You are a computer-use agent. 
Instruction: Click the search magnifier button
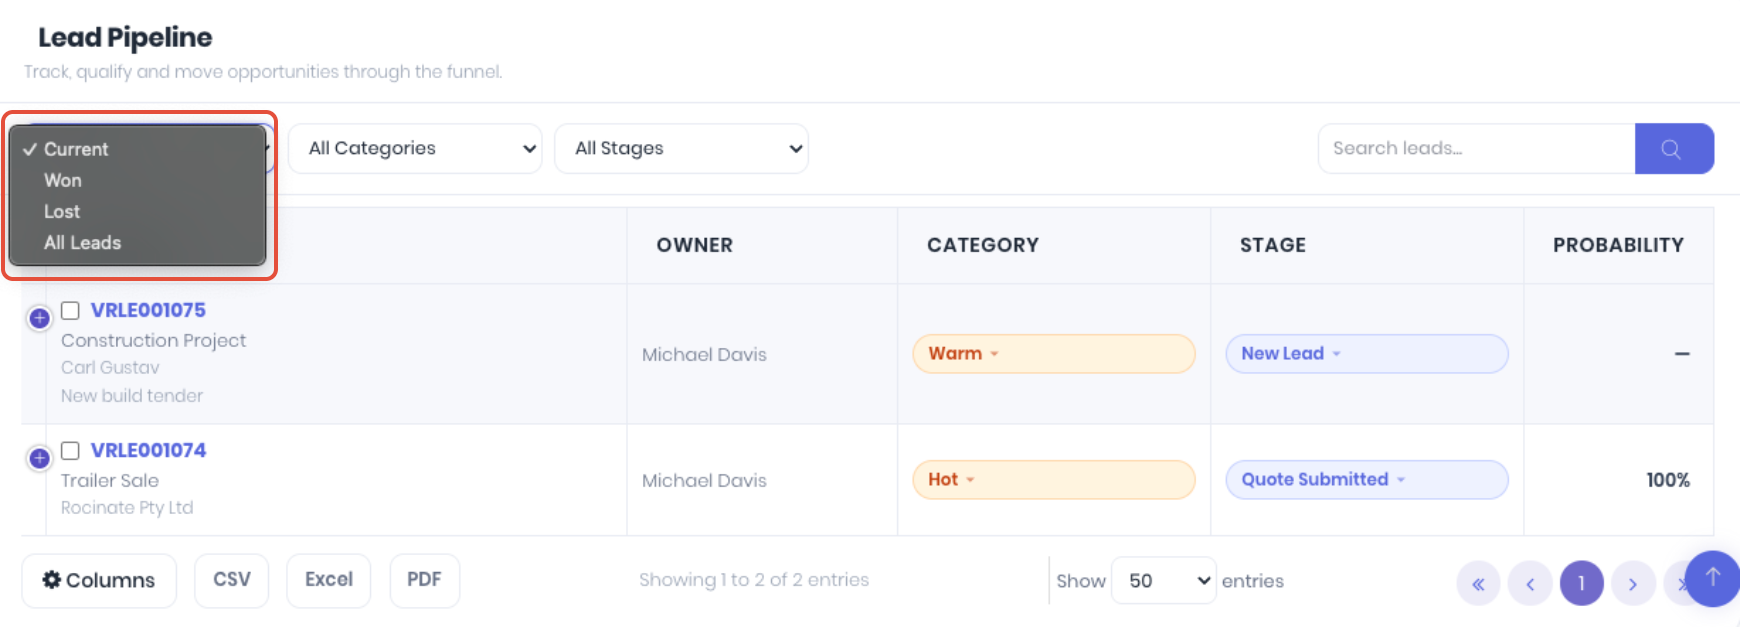[x=1673, y=149]
